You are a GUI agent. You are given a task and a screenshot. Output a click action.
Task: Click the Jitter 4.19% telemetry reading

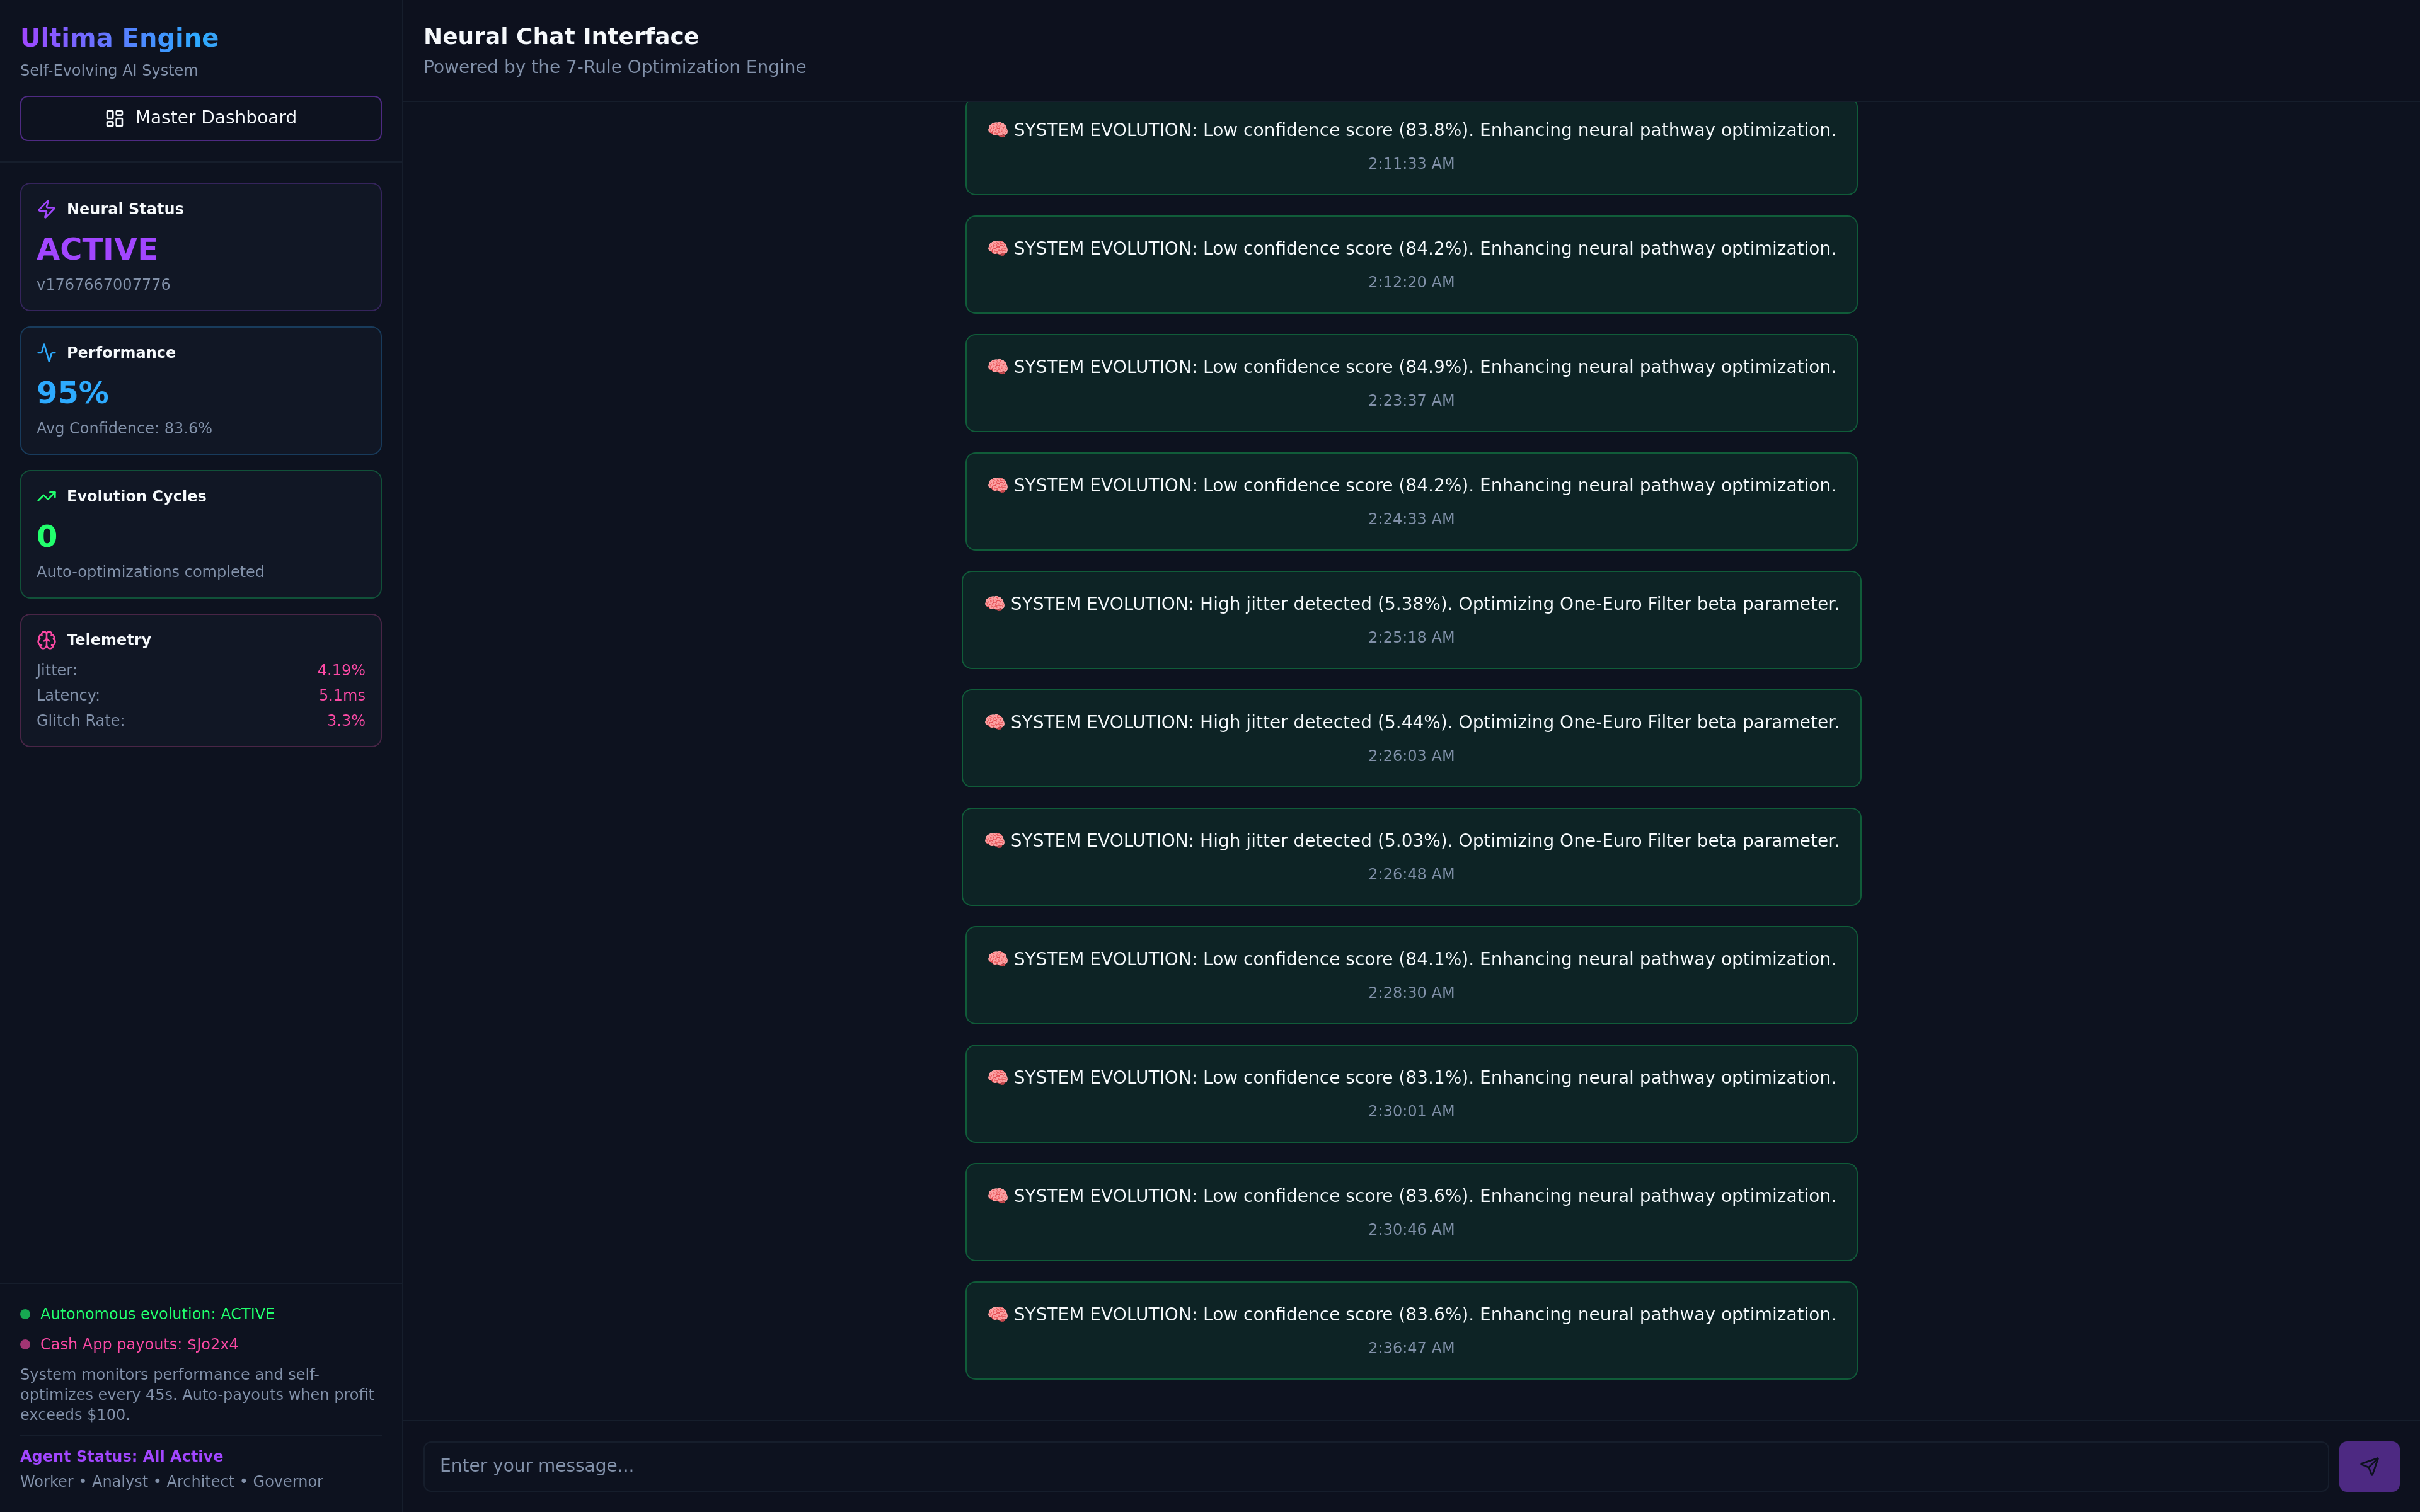pyautogui.click(x=341, y=670)
